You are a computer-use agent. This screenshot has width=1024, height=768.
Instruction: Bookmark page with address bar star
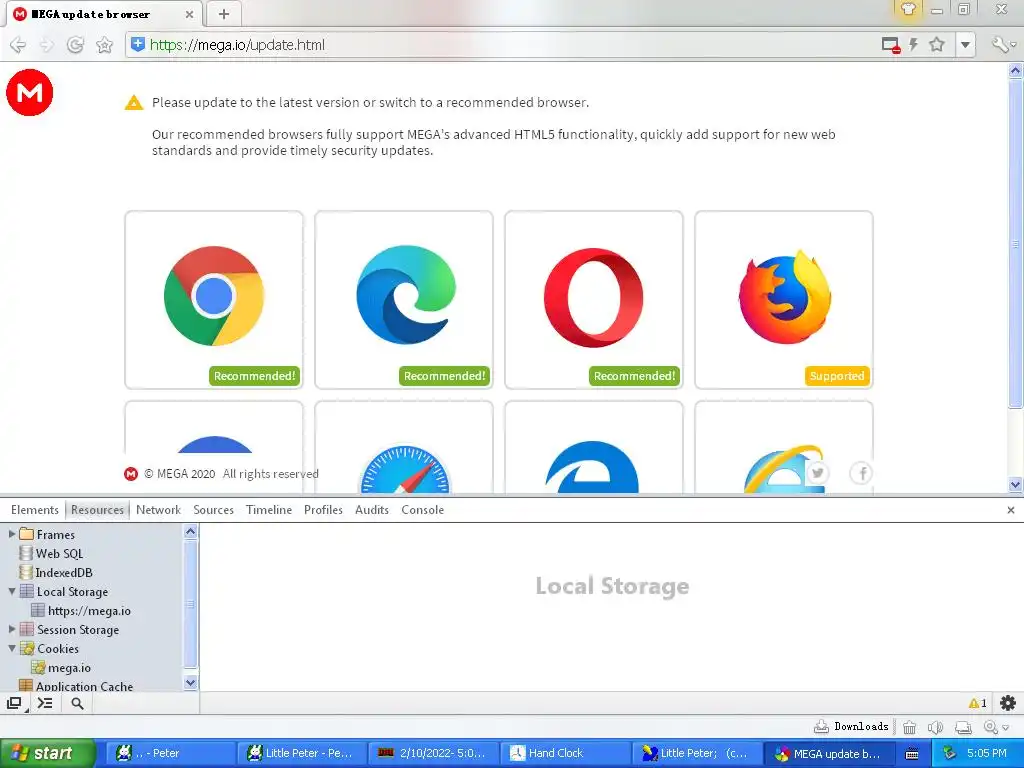937,44
